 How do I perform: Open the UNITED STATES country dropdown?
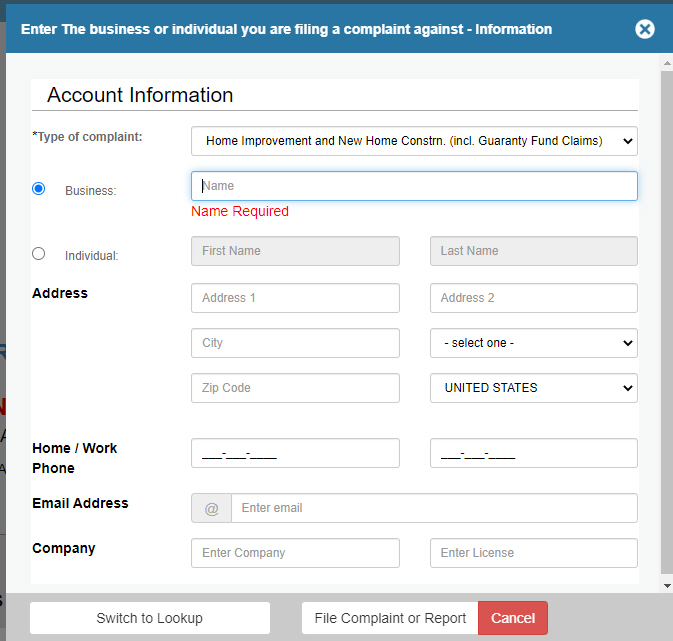pyautogui.click(x=533, y=388)
